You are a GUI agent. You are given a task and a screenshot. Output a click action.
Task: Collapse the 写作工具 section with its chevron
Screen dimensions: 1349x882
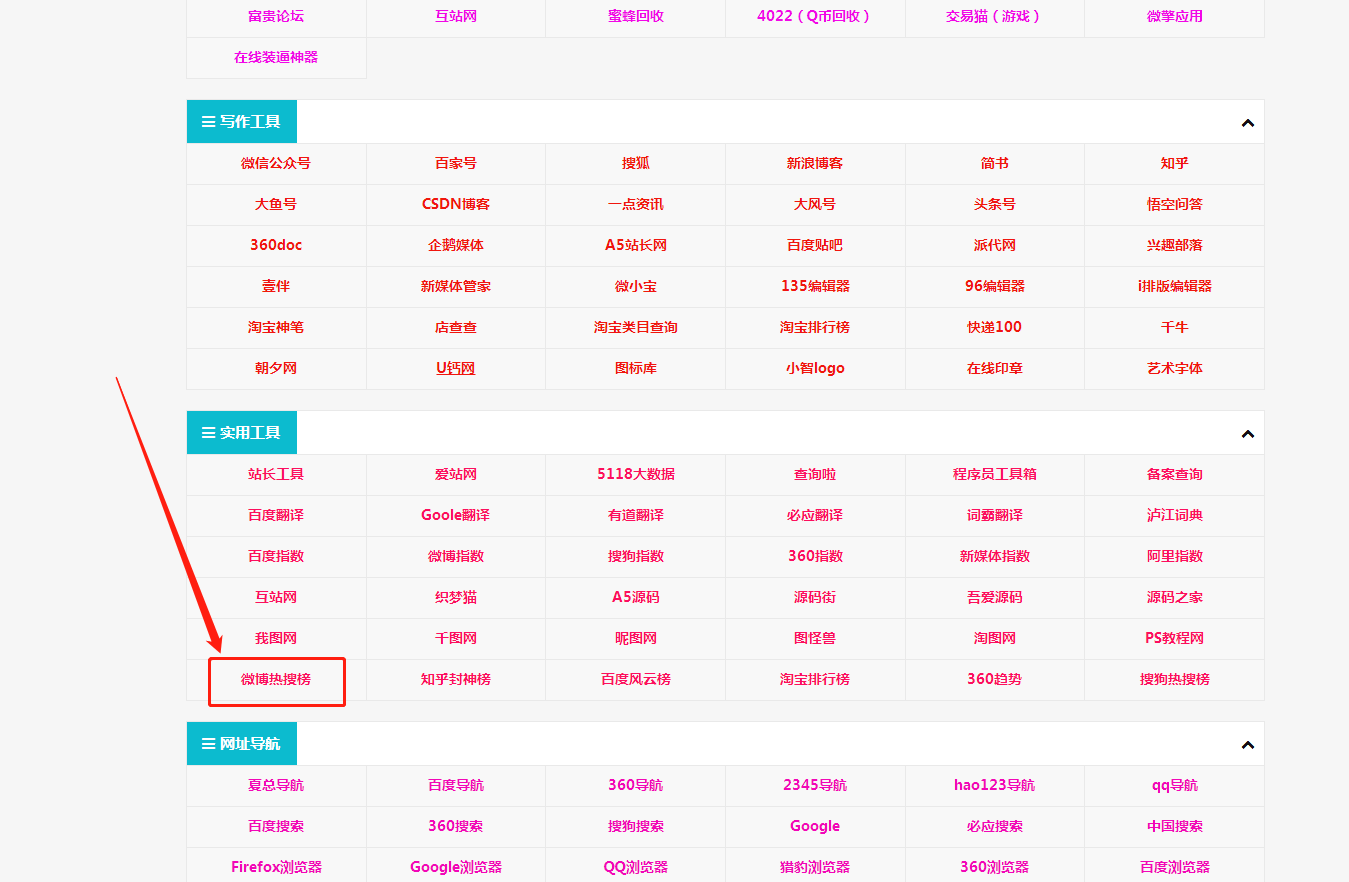(1247, 123)
